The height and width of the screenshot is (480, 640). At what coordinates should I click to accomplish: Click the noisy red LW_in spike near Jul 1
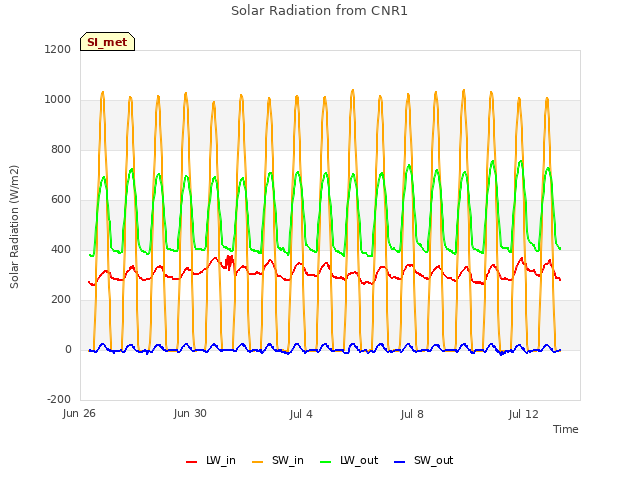[x=229, y=262]
